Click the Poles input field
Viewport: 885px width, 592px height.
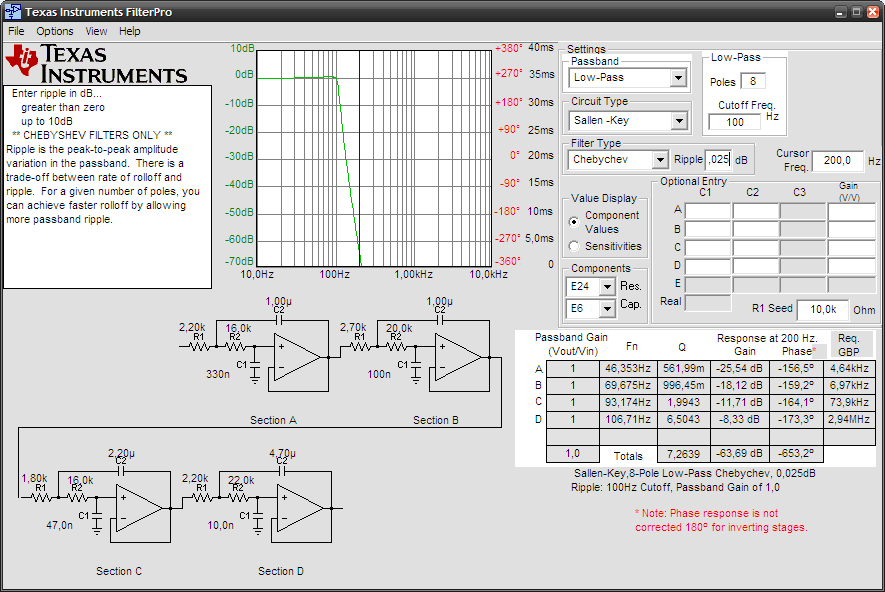tap(753, 81)
